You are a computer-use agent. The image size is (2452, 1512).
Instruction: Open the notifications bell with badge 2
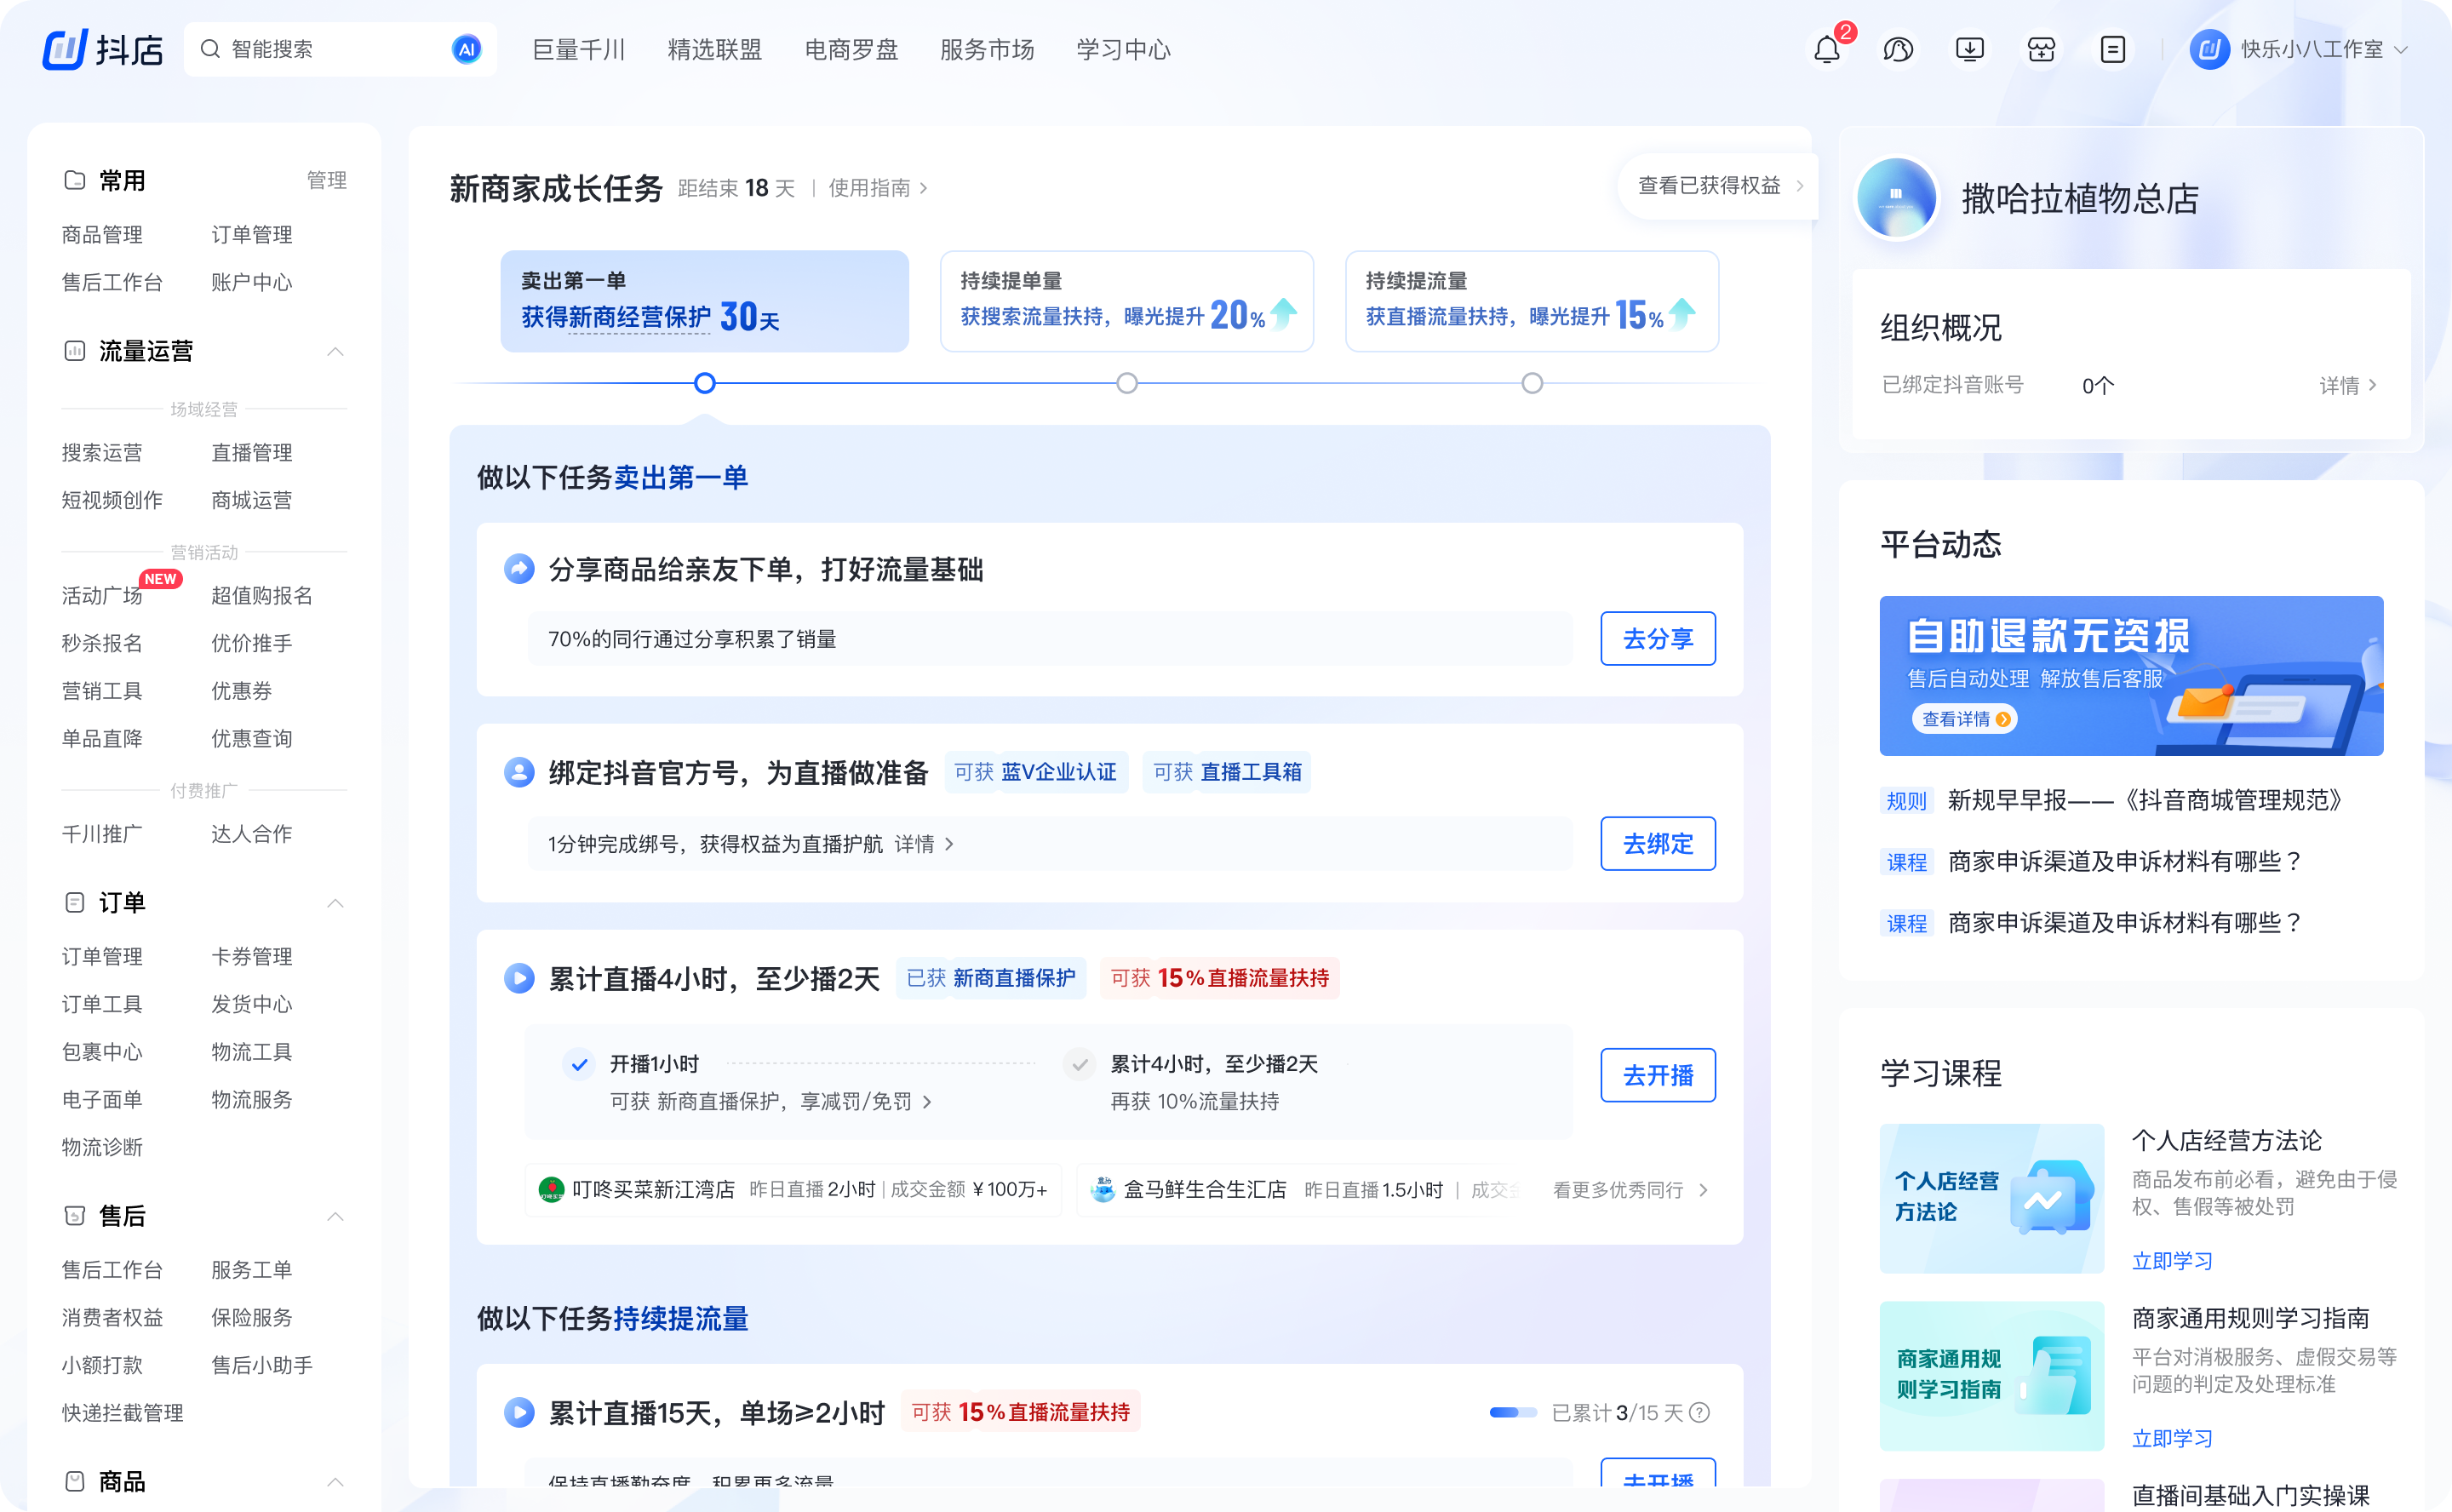1827,49
